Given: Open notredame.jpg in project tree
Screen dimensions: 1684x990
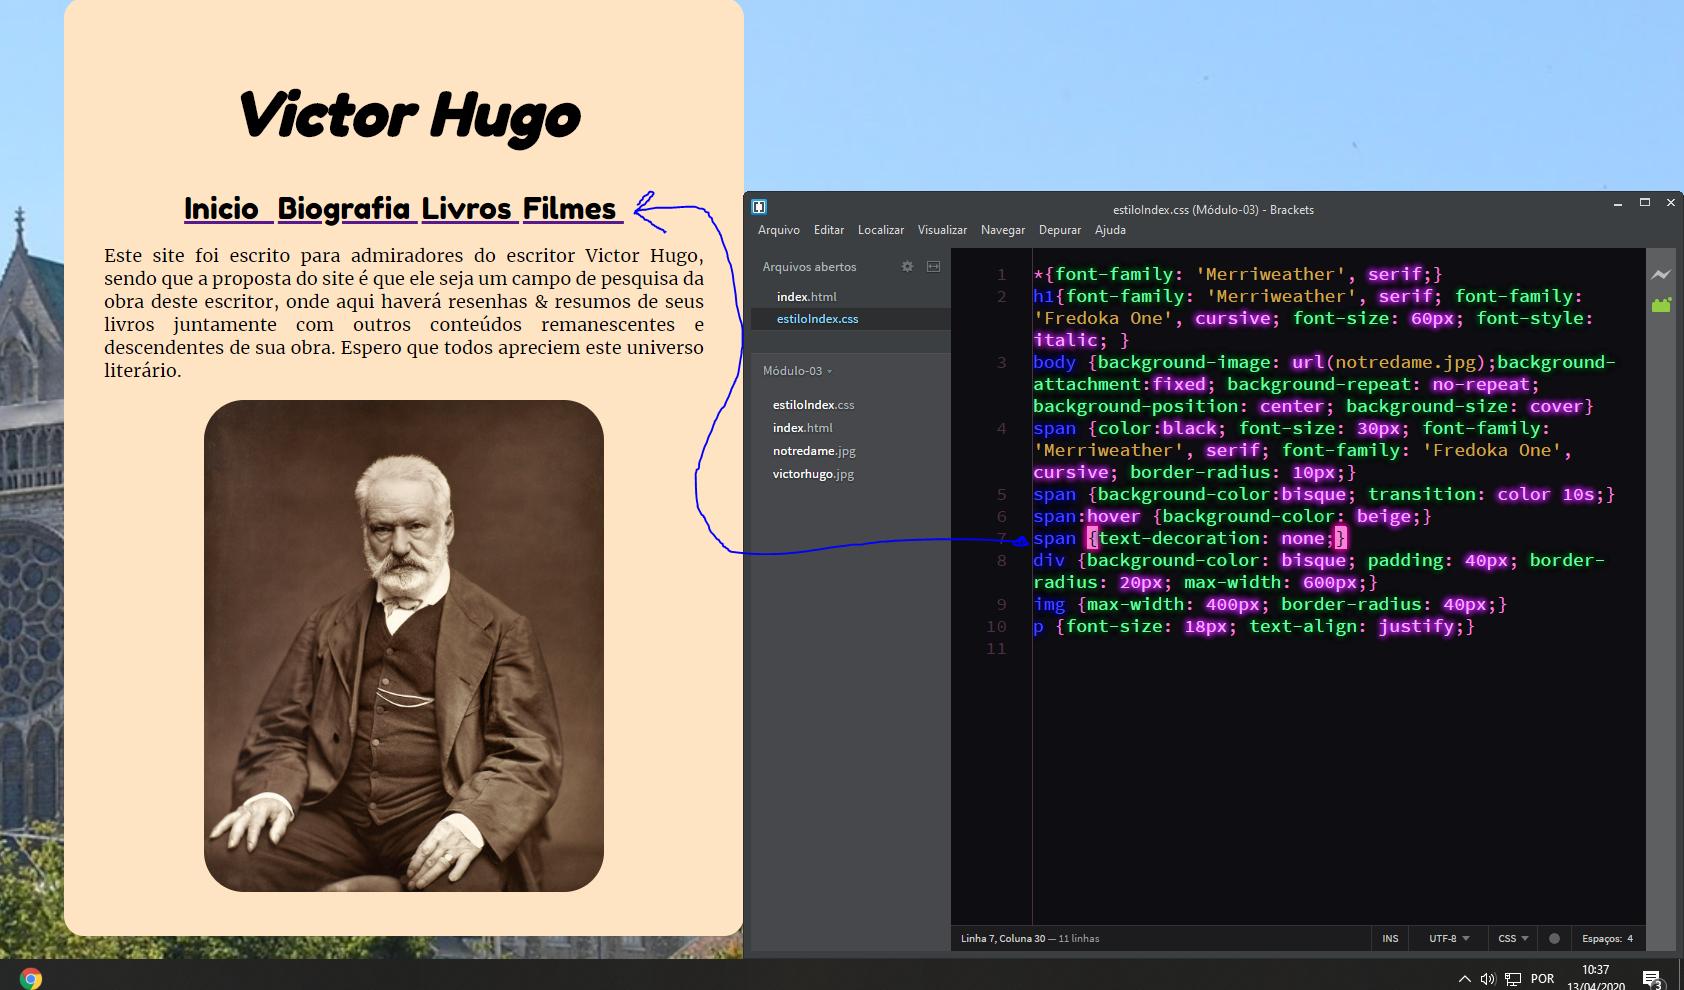Looking at the screenshot, I should 814,451.
